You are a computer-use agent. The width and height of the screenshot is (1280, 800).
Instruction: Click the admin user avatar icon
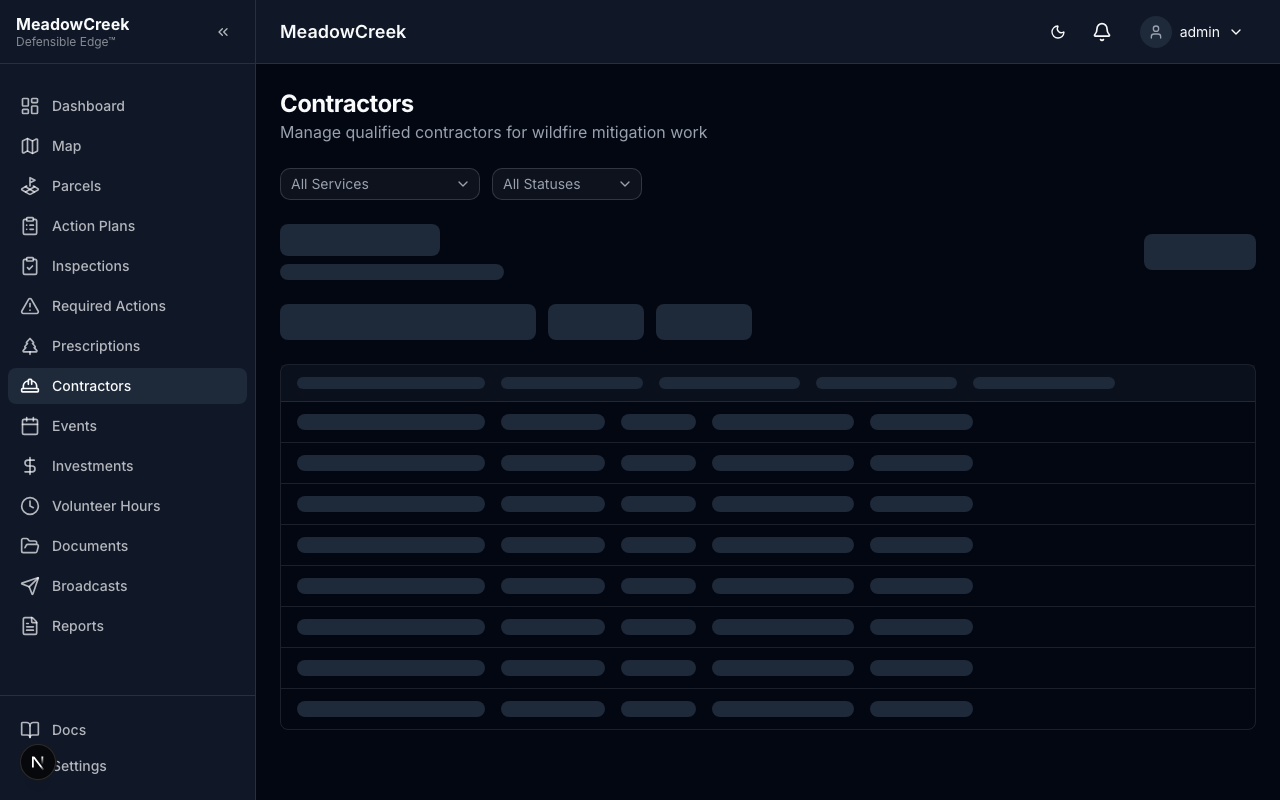[x=1156, y=32]
